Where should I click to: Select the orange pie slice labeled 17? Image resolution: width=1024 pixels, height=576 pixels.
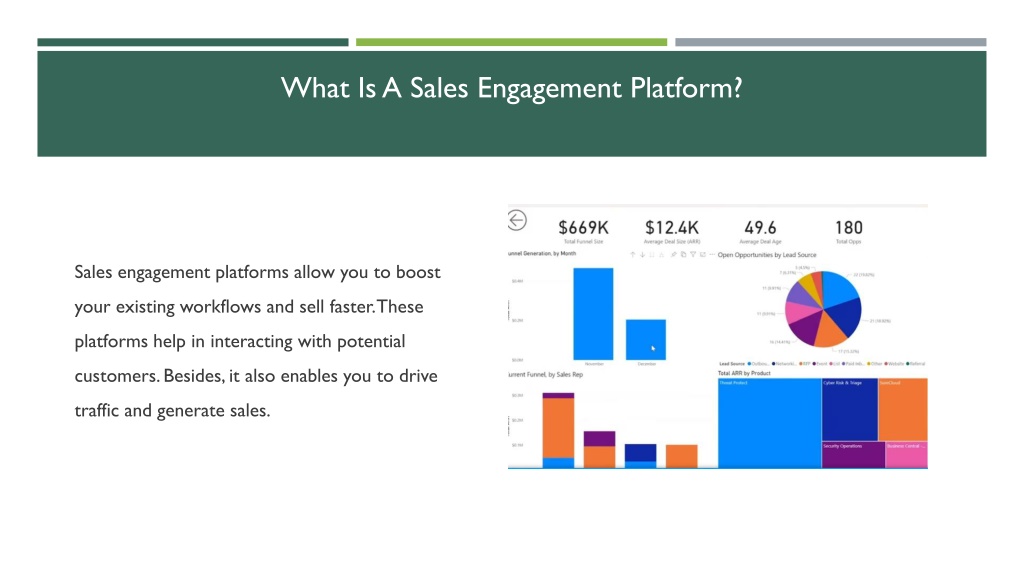[828, 333]
